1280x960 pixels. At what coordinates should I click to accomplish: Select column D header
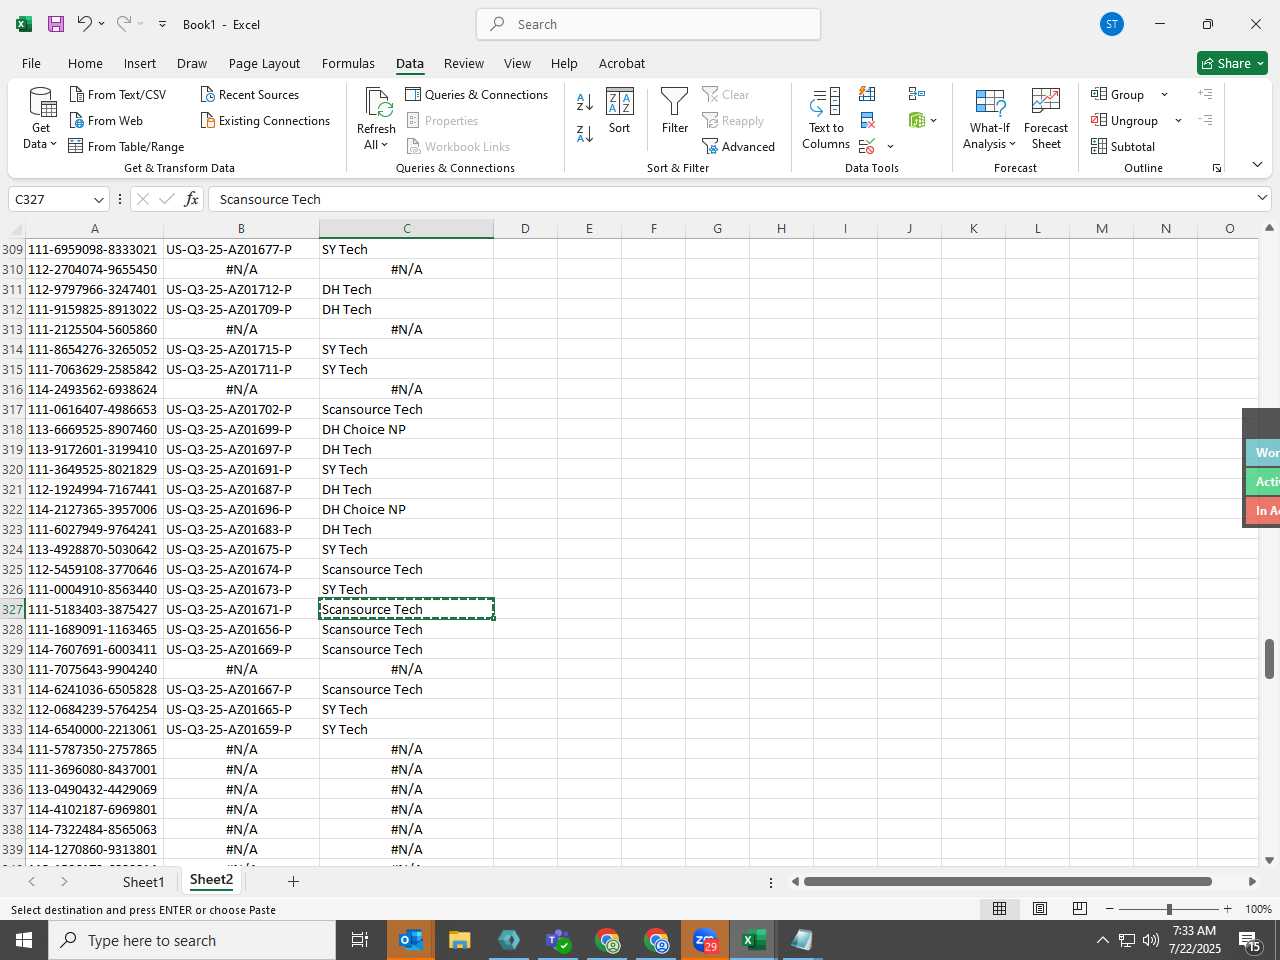pyautogui.click(x=525, y=229)
